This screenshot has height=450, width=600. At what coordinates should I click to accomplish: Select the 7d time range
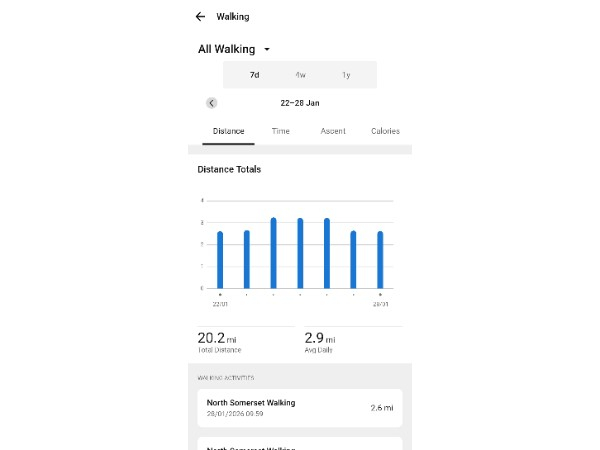click(254, 75)
